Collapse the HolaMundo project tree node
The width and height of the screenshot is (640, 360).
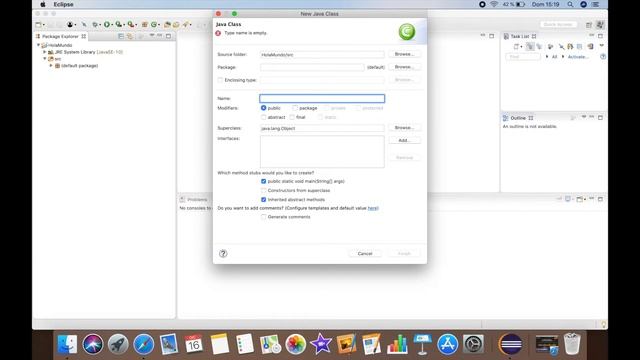point(39,45)
